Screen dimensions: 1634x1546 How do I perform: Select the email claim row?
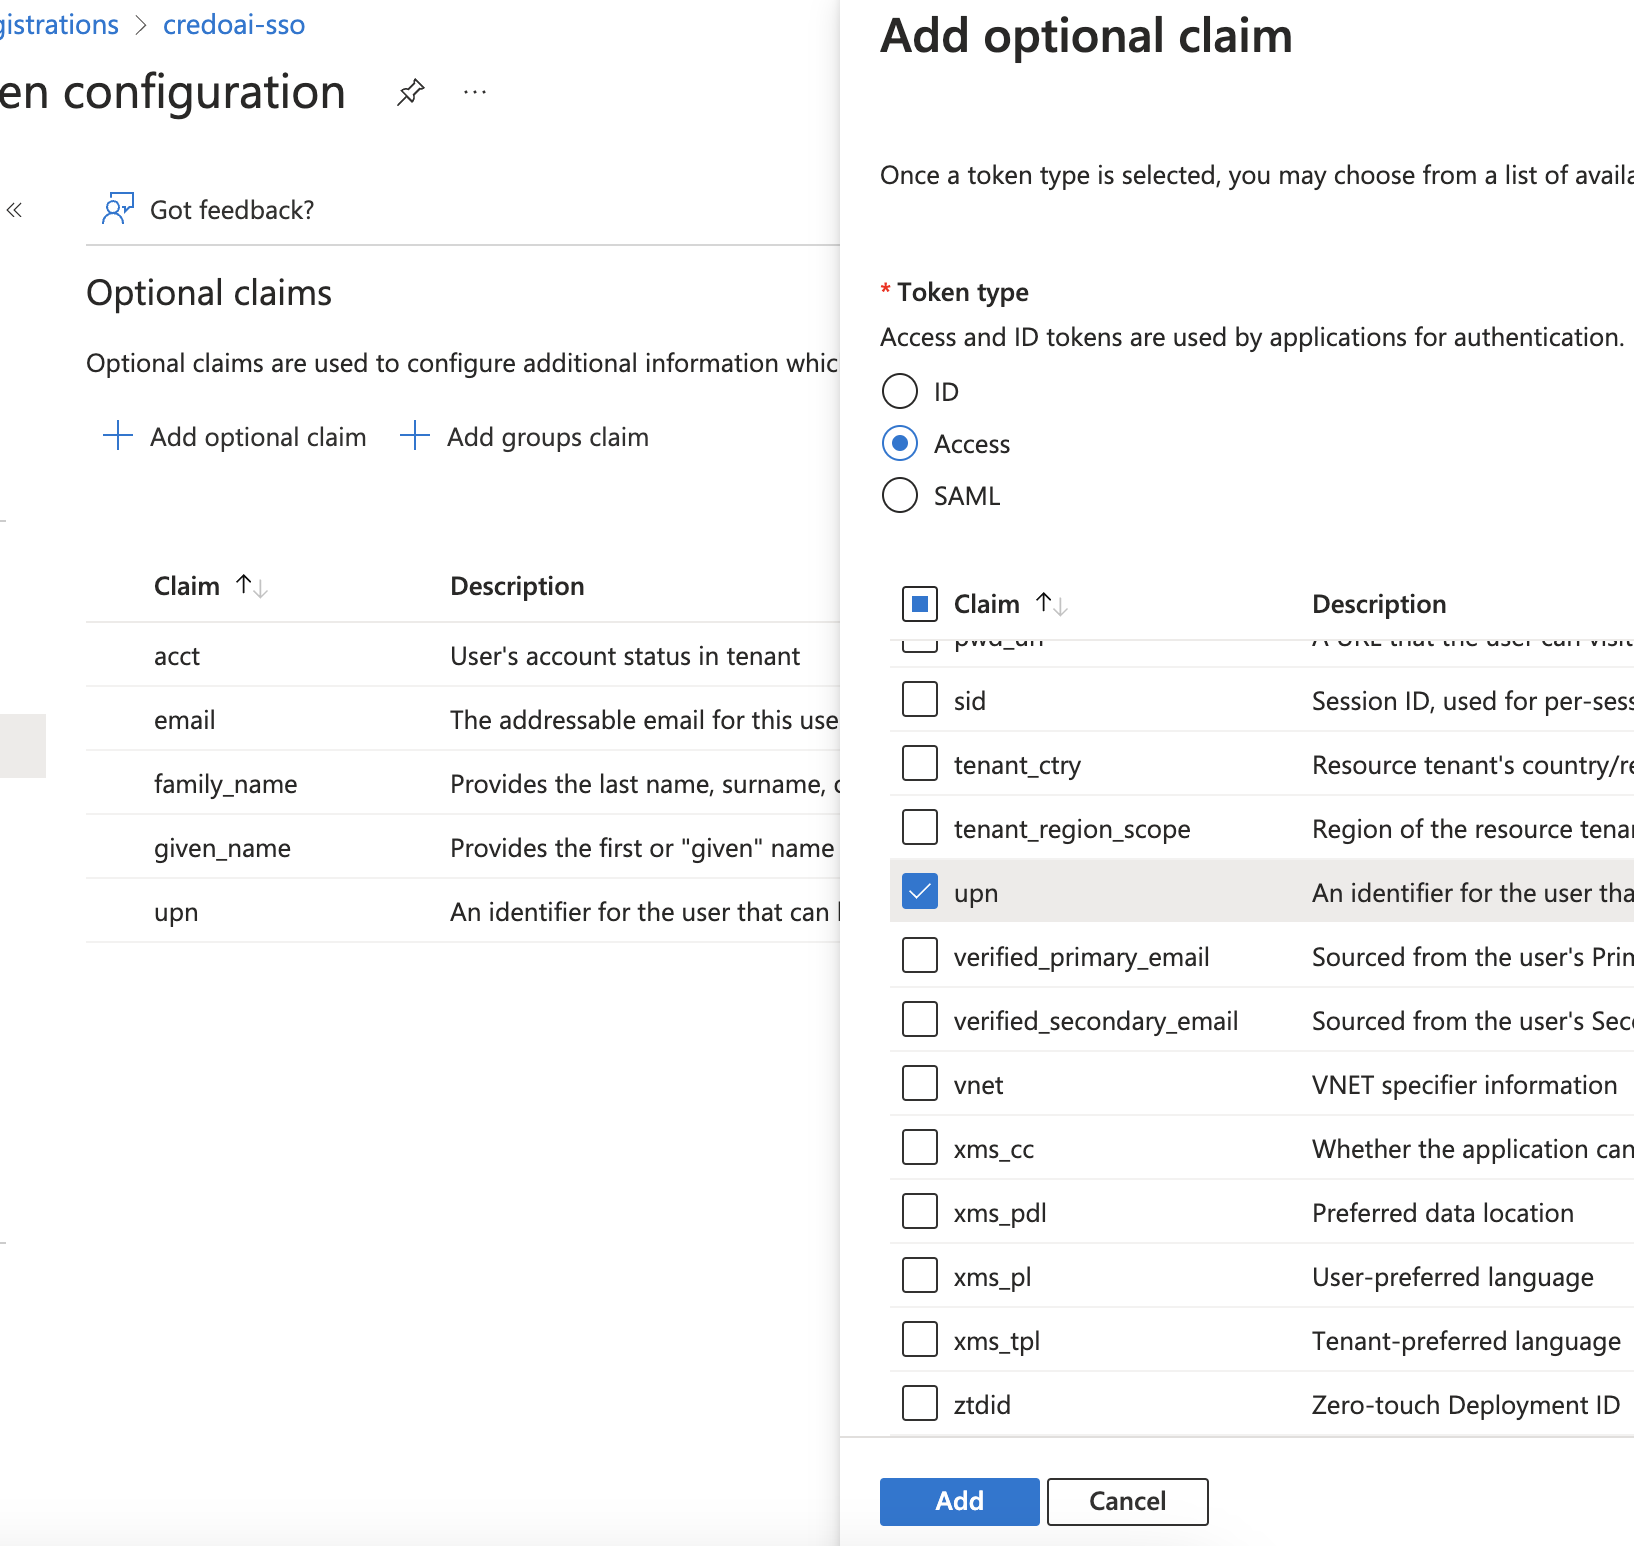(463, 719)
